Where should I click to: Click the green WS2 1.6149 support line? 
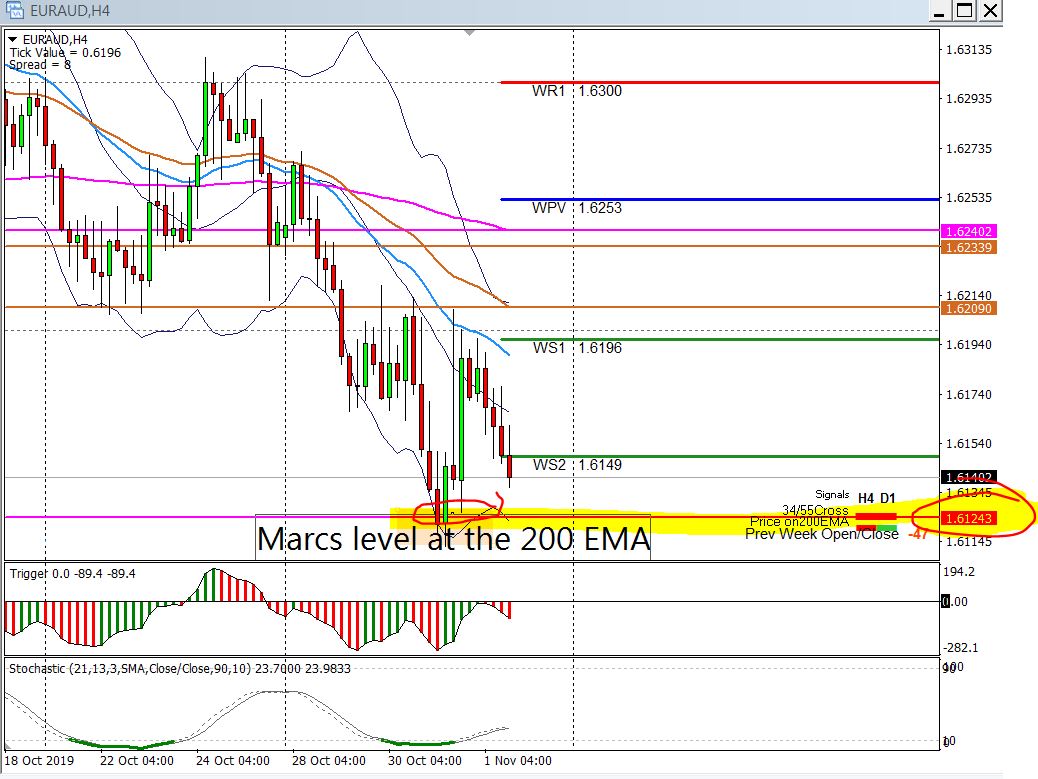pyautogui.click(x=720, y=456)
